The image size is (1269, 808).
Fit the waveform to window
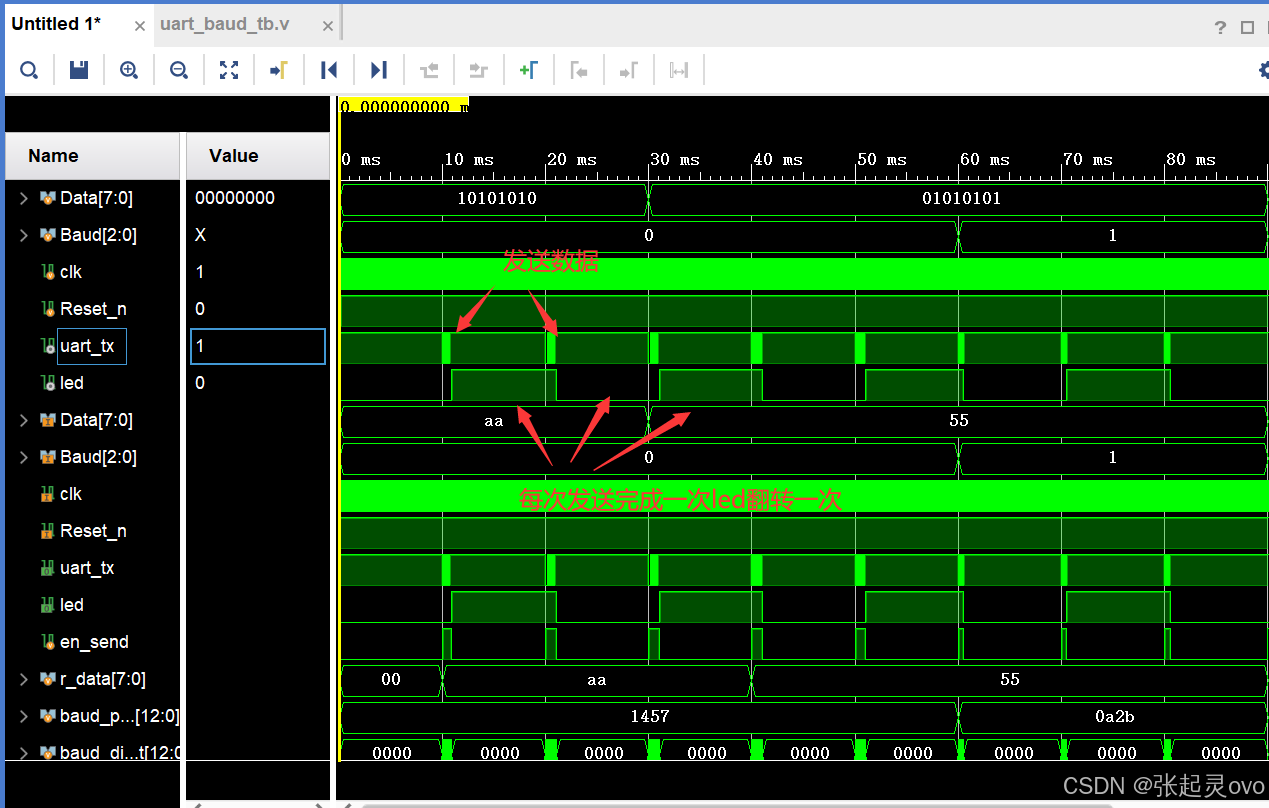tap(229, 70)
